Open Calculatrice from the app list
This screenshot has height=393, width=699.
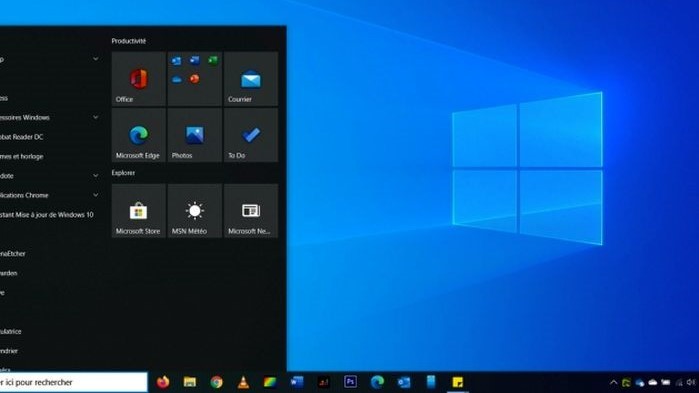tap(11, 332)
